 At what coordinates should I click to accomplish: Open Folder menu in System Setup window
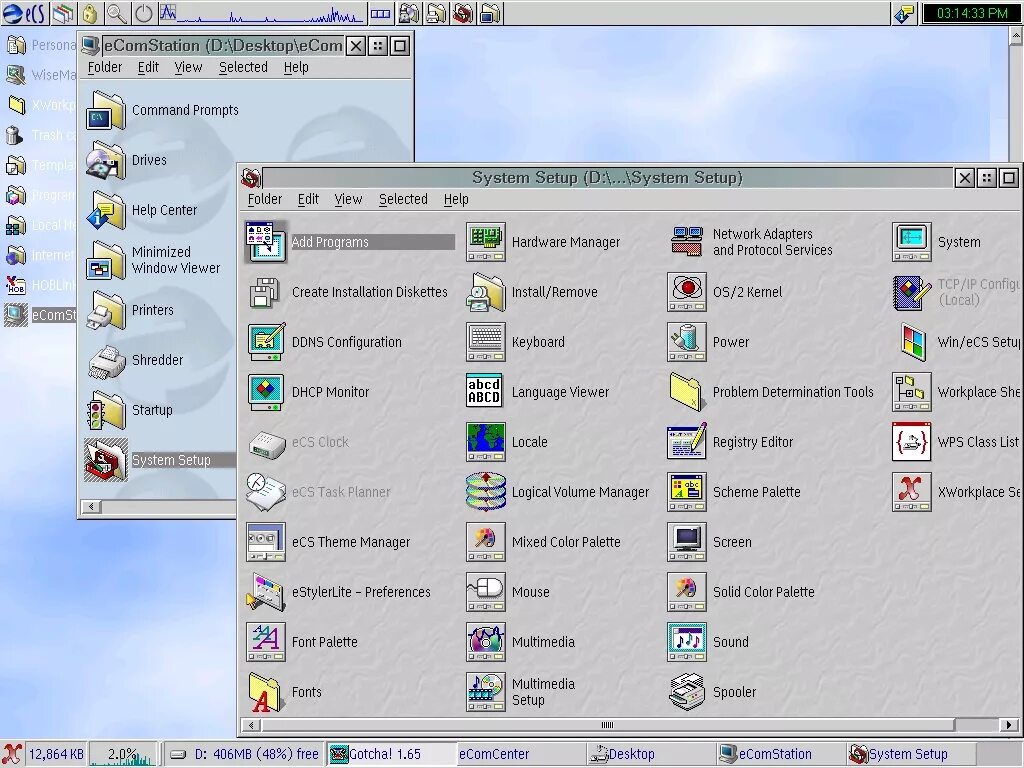(x=264, y=199)
